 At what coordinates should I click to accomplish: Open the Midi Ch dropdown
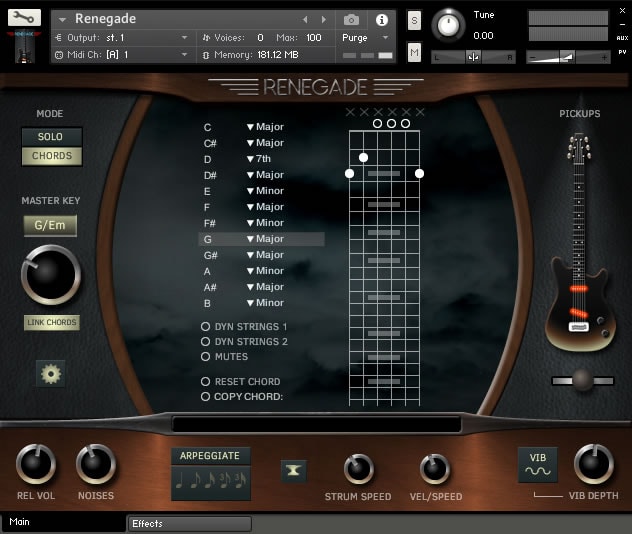(x=184, y=54)
